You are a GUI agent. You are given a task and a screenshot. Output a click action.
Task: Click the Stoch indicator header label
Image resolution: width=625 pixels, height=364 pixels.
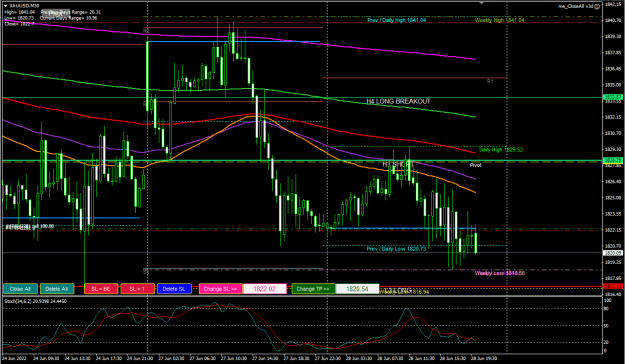tap(35, 301)
